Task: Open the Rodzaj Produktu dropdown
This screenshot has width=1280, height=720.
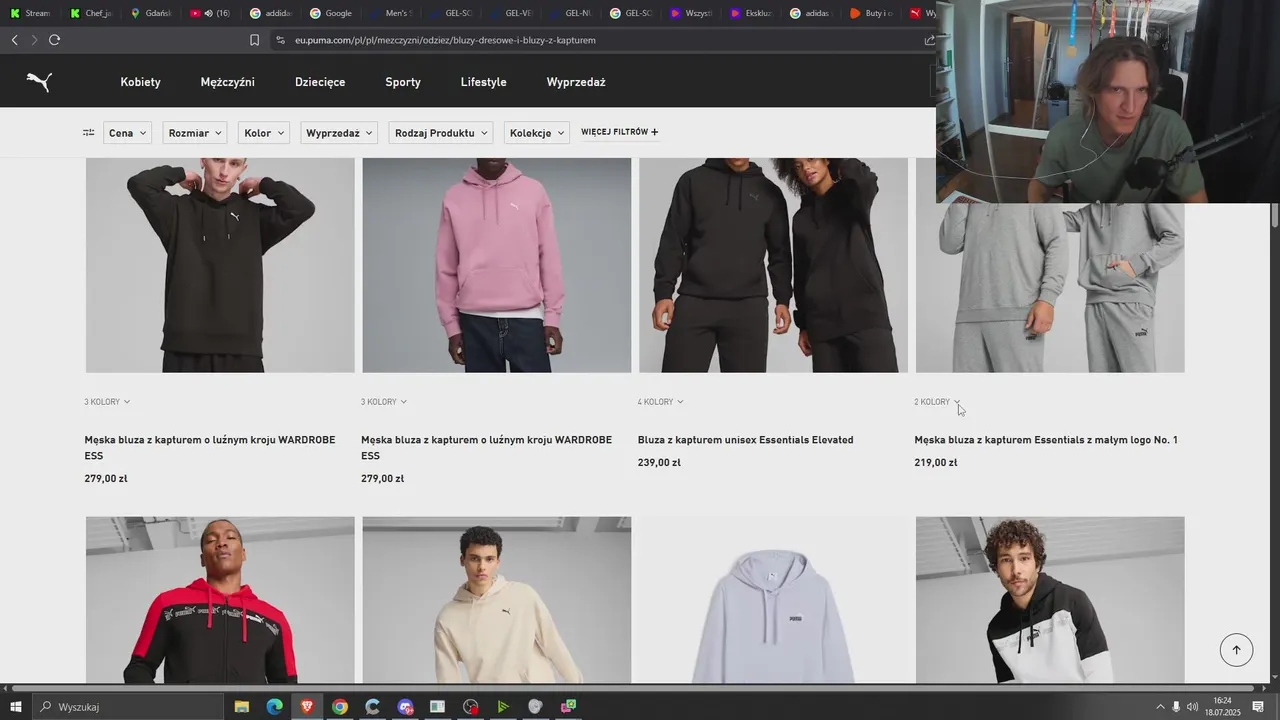Action: (441, 133)
